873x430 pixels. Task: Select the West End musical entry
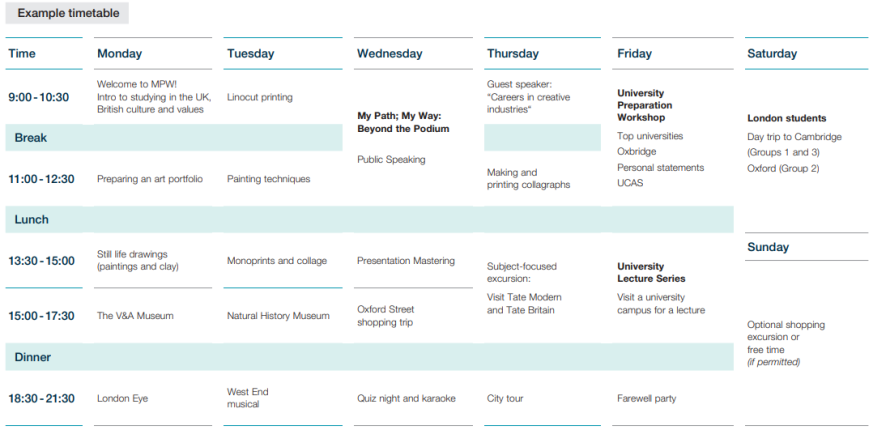pyautogui.click(x=248, y=398)
